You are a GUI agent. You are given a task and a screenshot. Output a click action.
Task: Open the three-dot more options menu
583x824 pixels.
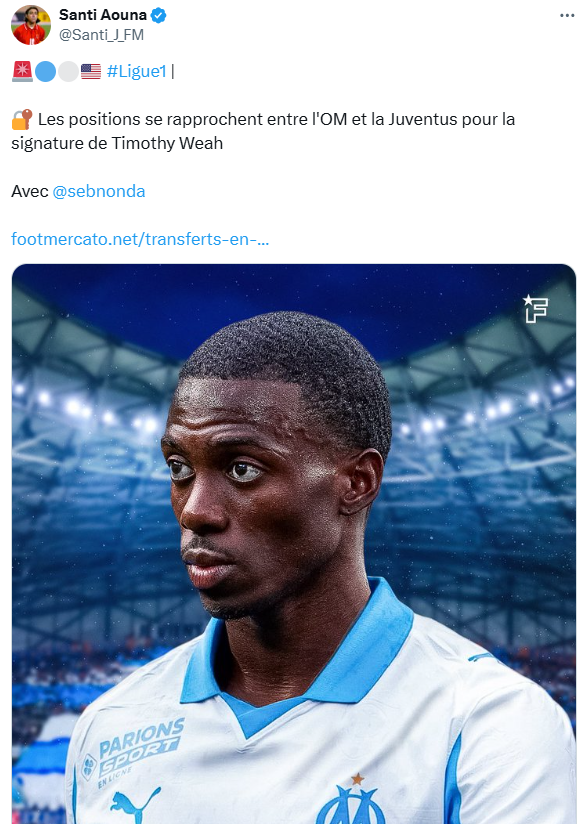567,15
